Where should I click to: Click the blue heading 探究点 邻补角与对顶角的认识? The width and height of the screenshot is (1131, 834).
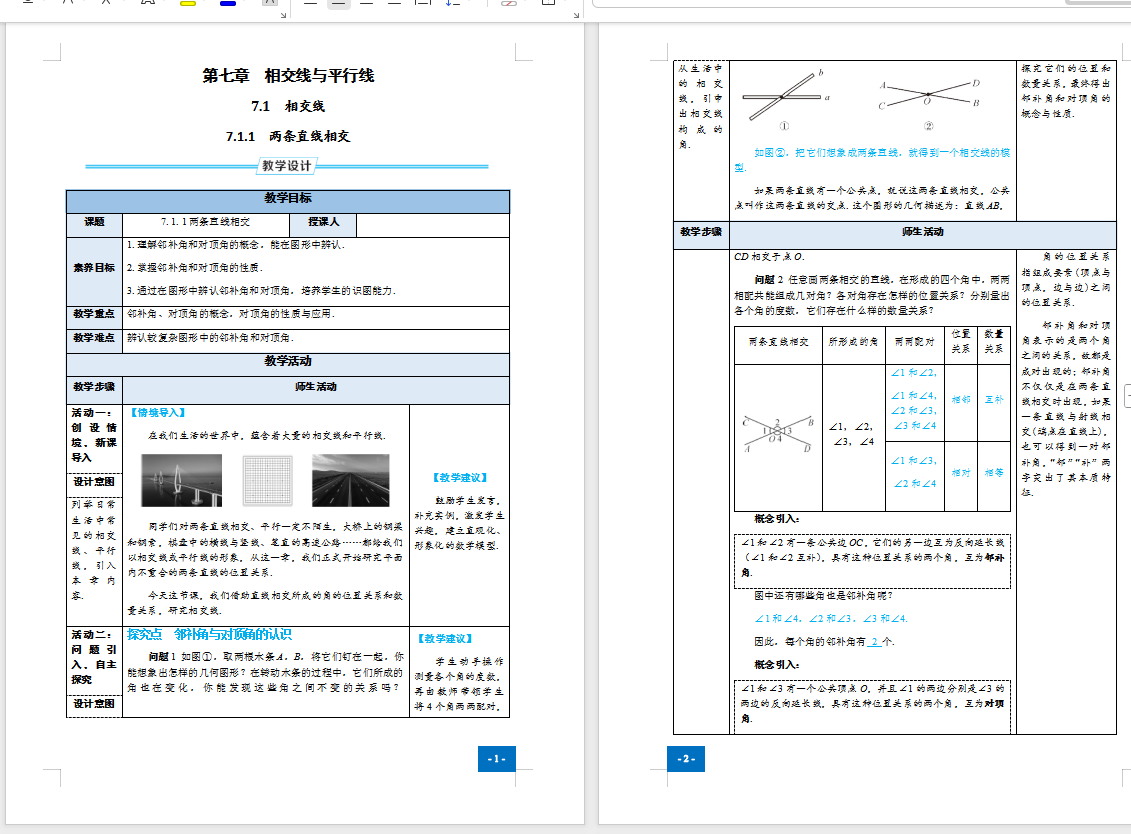(x=209, y=635)
